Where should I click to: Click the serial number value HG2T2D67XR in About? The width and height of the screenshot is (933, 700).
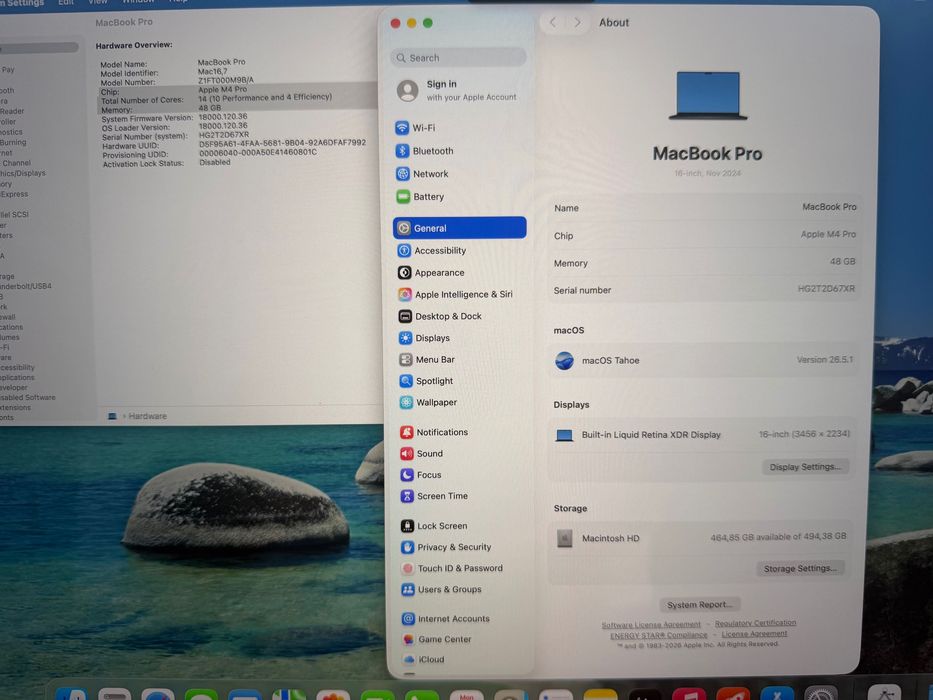(826, 289)
